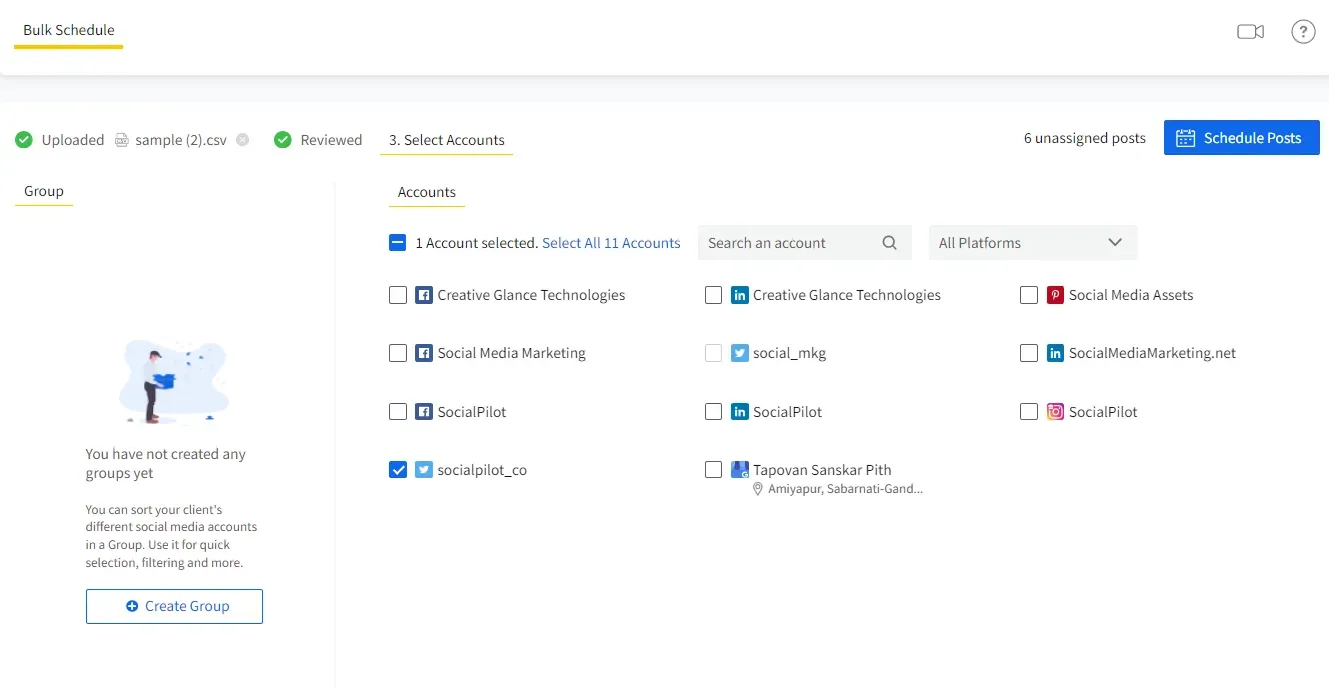Screen dimensions: 1329x689
Task: Click the video tutorial camera icon
Action: [x=1250, y=31]
